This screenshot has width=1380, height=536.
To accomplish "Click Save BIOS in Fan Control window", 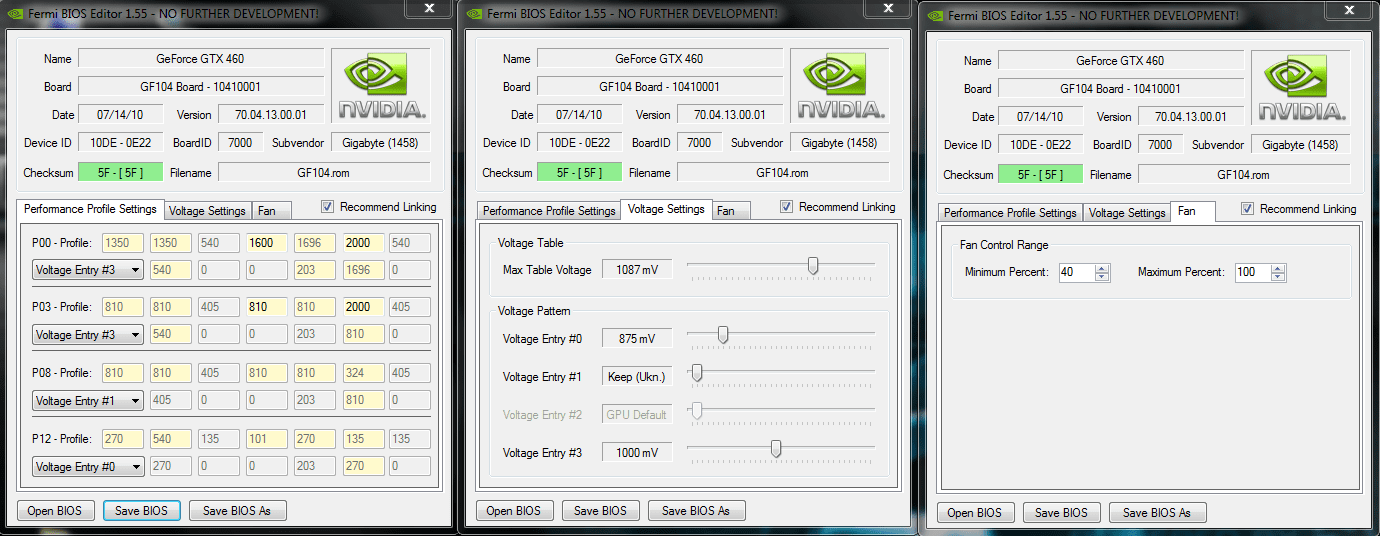I will 1061,512.
